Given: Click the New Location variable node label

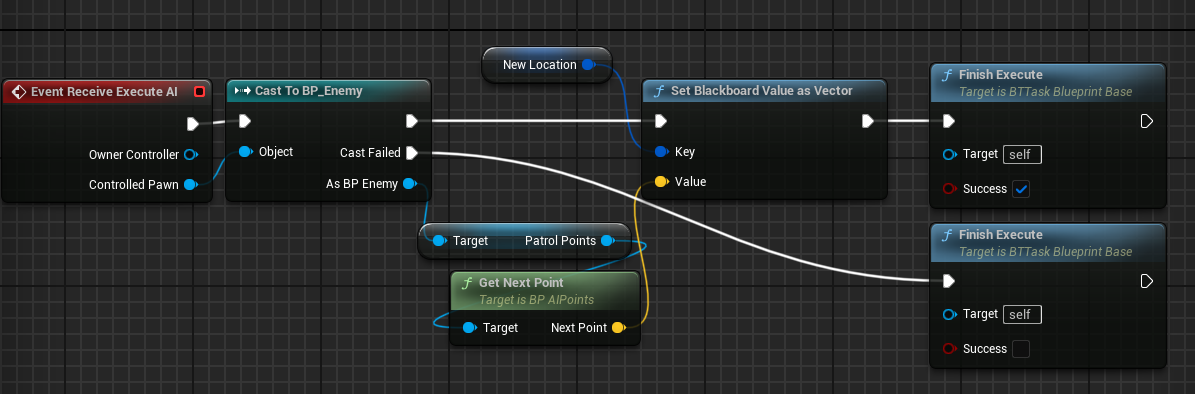Looking at the screenshot, I should point(540,65).
